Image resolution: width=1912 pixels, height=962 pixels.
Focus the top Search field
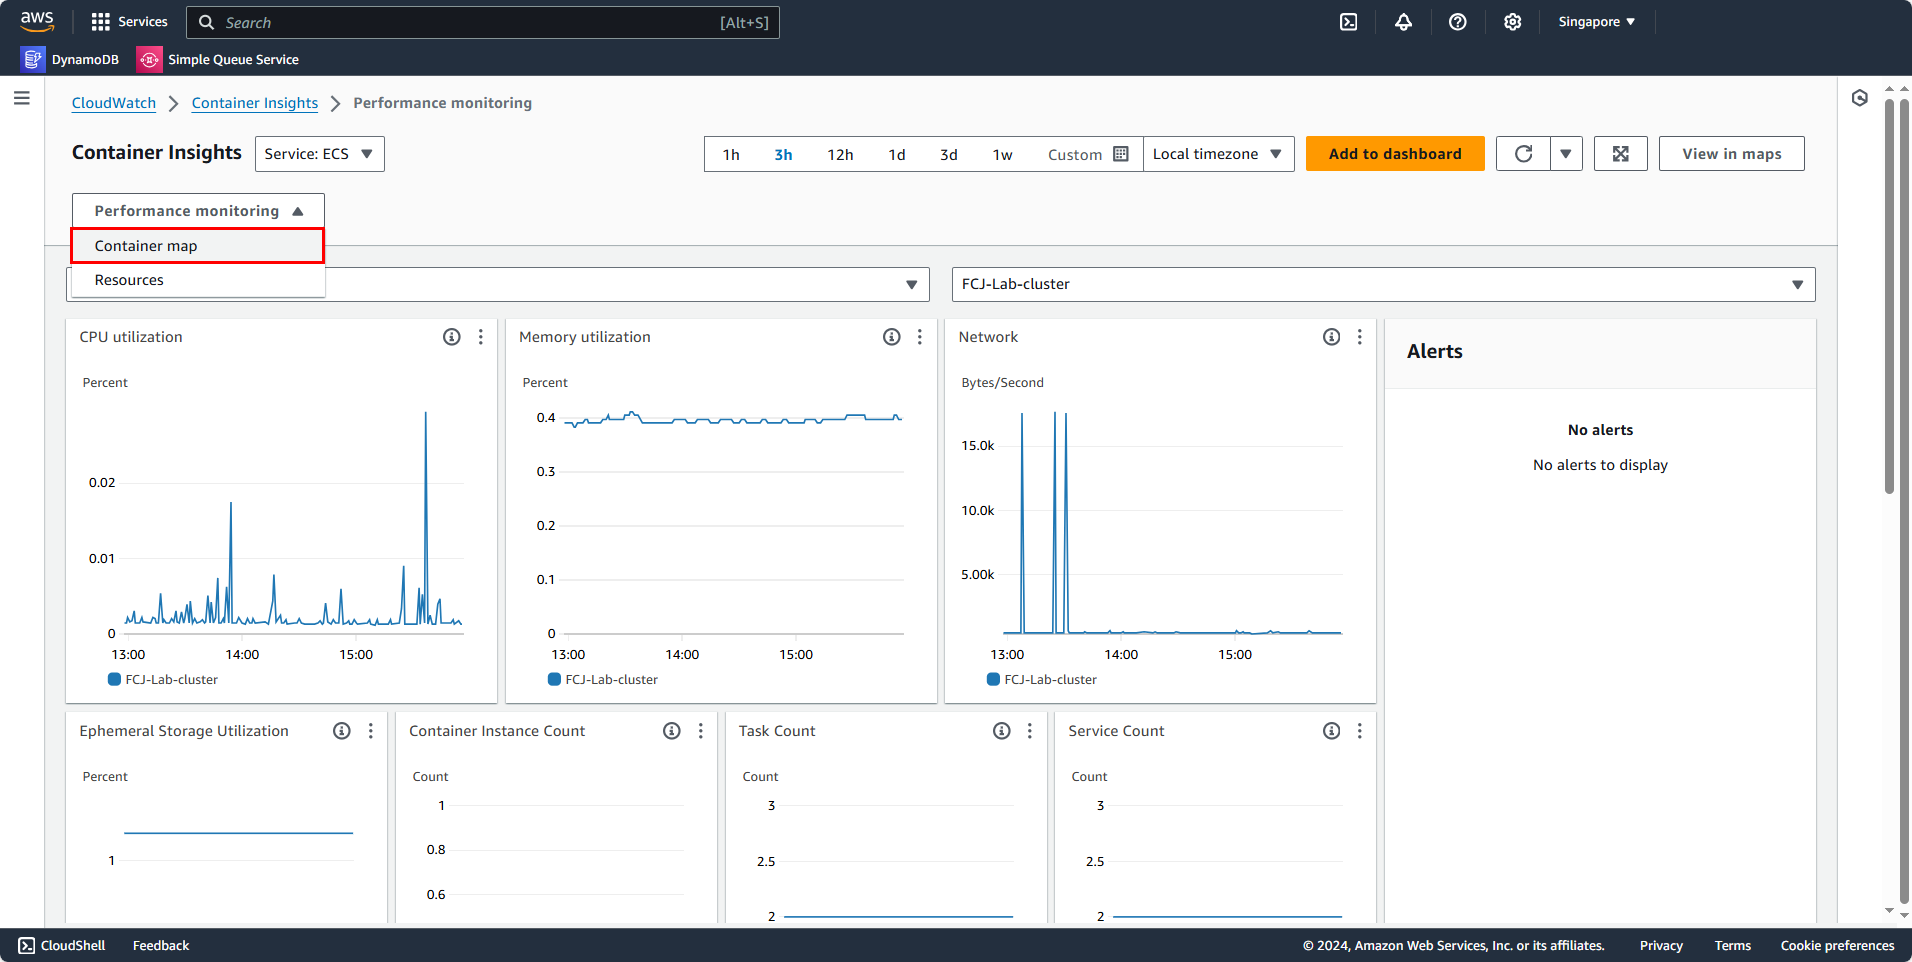(483, 22)
